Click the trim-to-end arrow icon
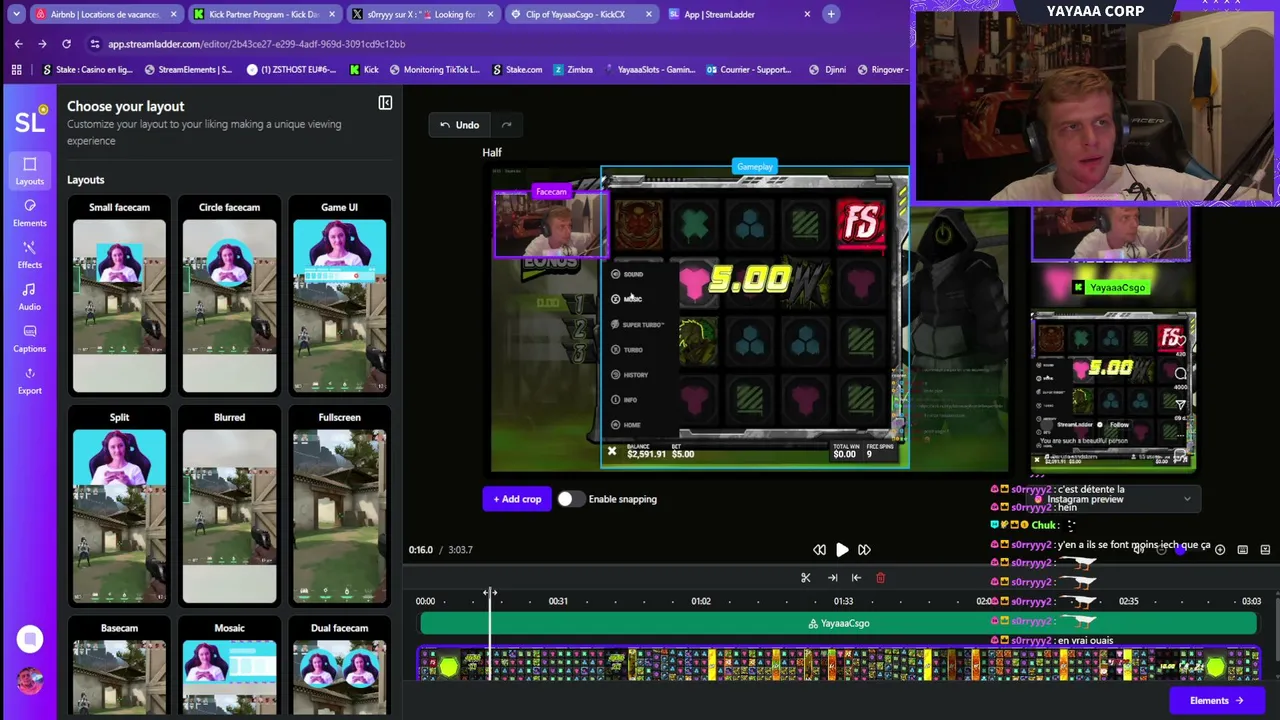Screen dimensions: 1280x720 pyautogui.click(x=832, y=578)
